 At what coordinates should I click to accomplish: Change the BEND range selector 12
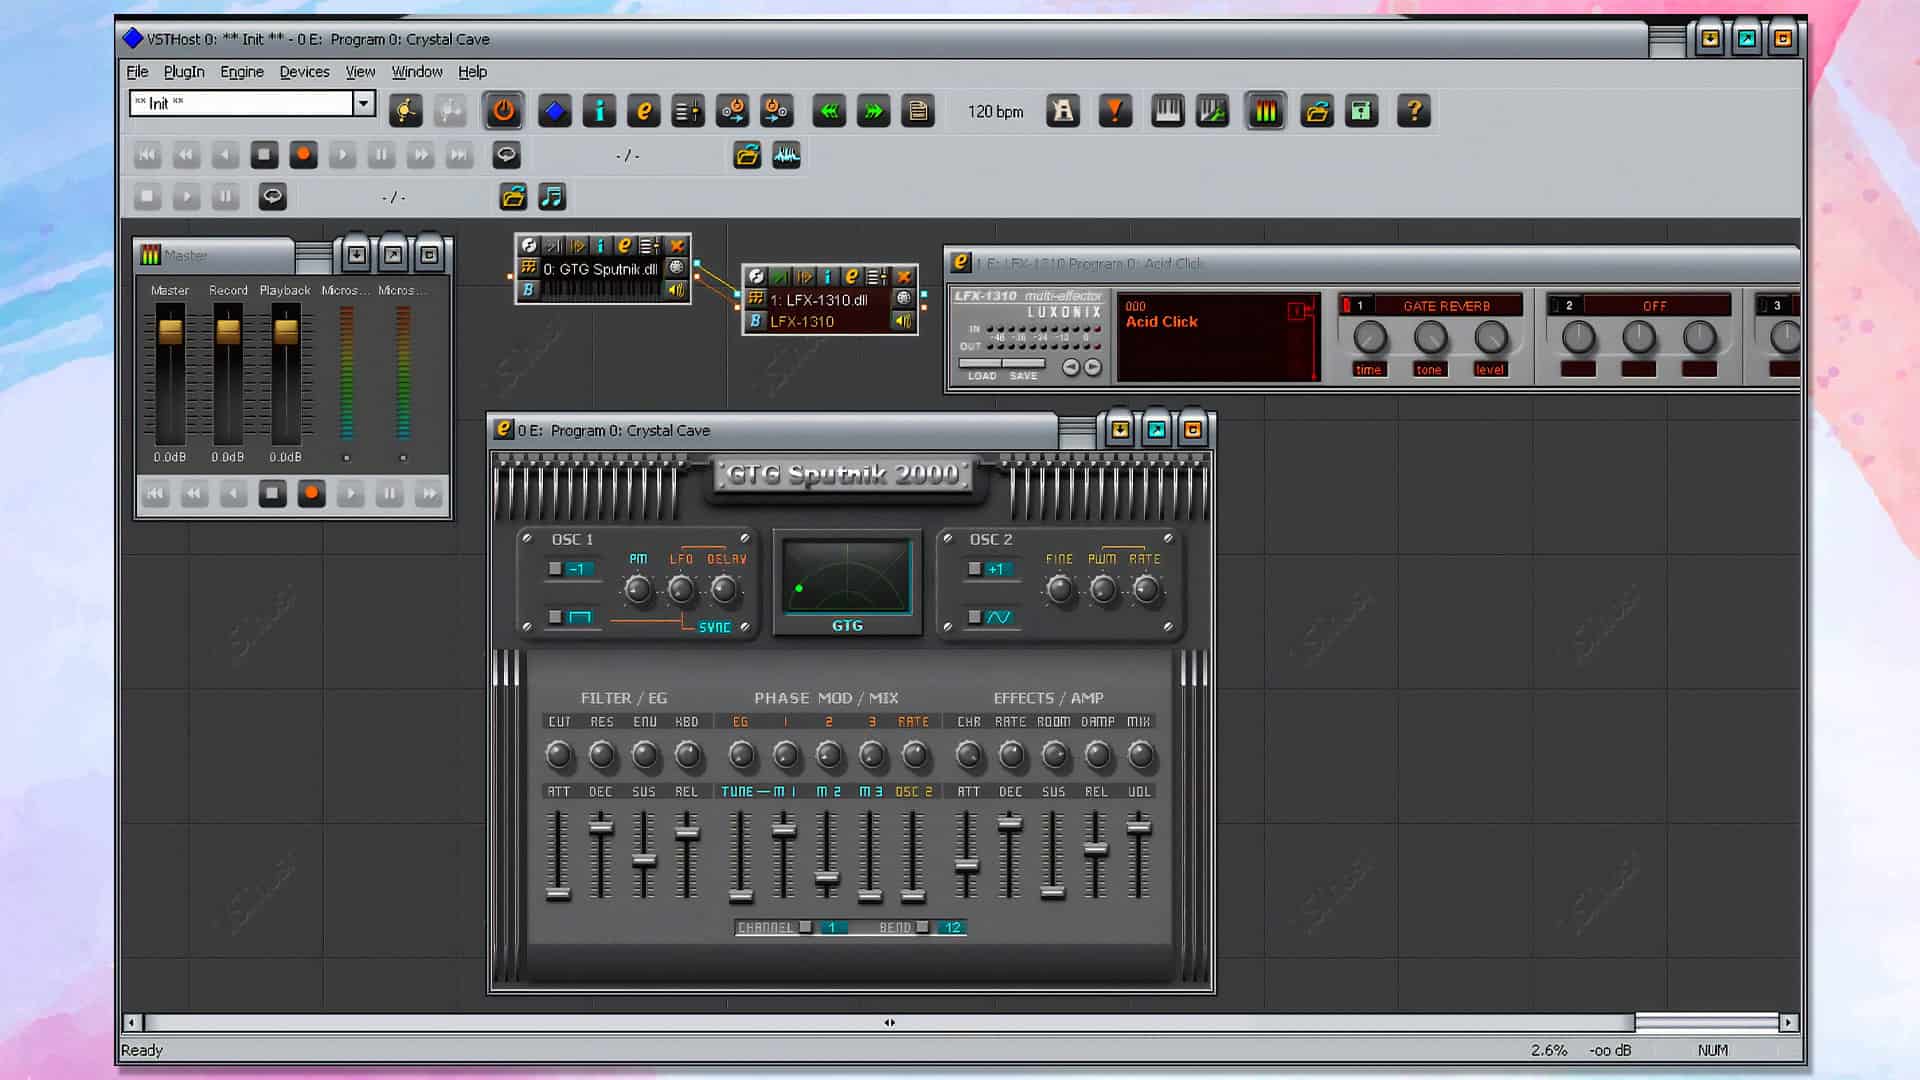(x=952, y=927)
